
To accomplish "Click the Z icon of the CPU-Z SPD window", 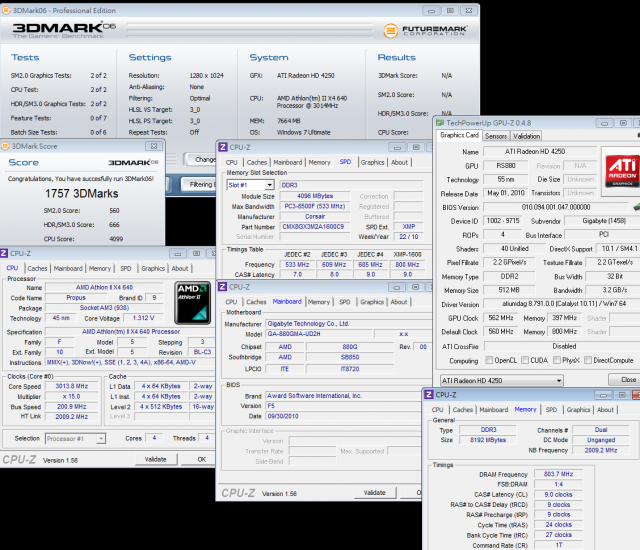I will pyautogui.click(x=222, y=147).
